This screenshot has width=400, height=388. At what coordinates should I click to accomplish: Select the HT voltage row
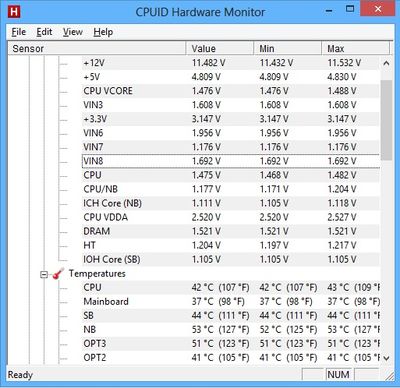click(231, 245)
